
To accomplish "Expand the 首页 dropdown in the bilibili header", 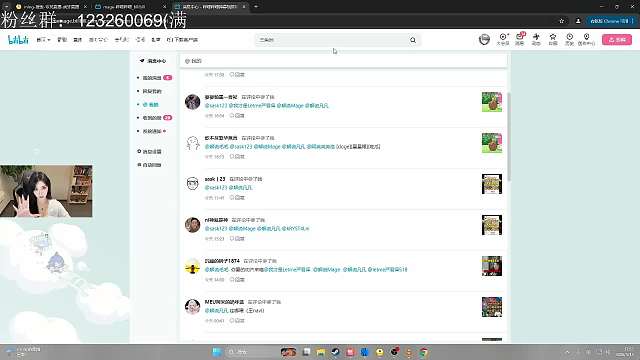I will pos(43,40).
